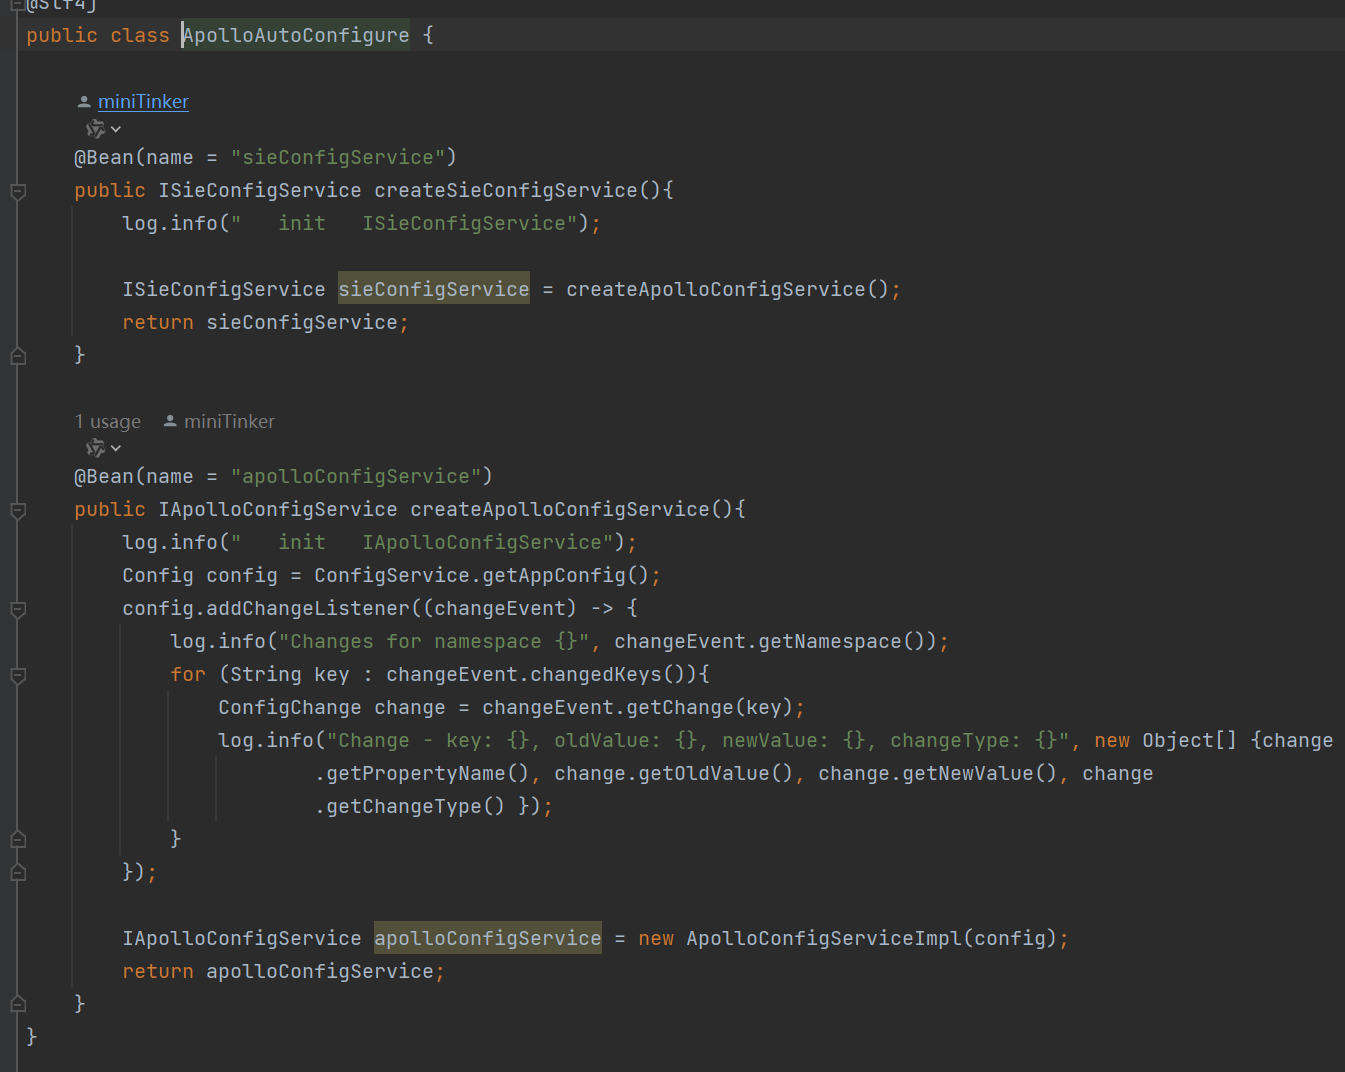Click the getPropertyName() call
This screenshot has height=1072, width=1345.
(x=428, y=773)
